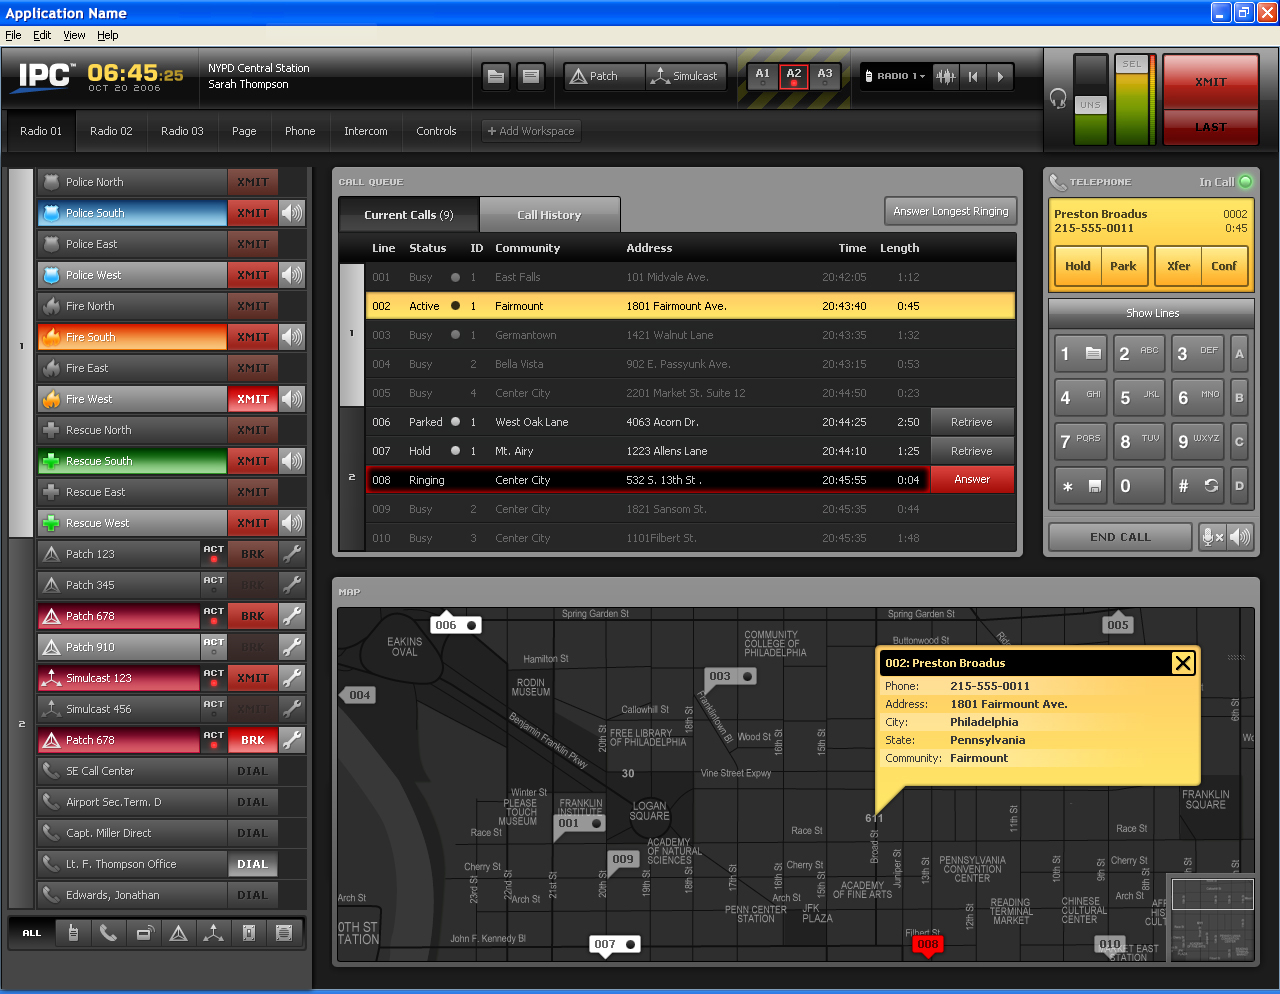Add a new workspace

pos(530,131)
